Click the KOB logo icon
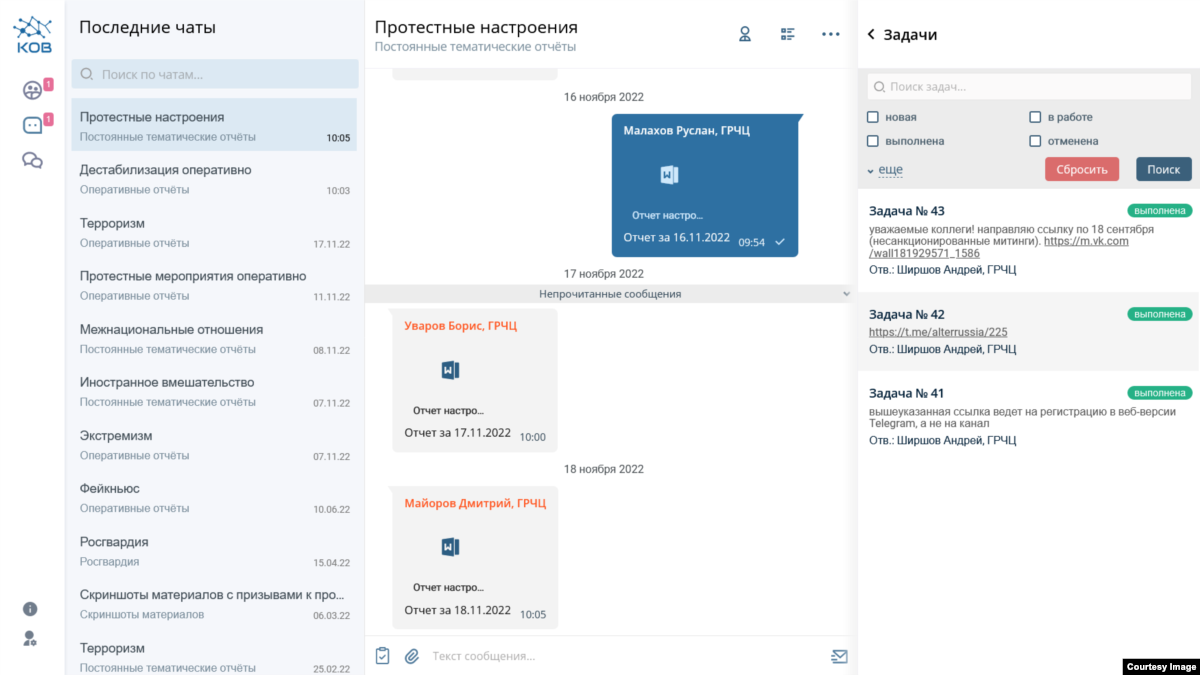Viewport: 1200px width, 675px height. click(x=32, y=35)
